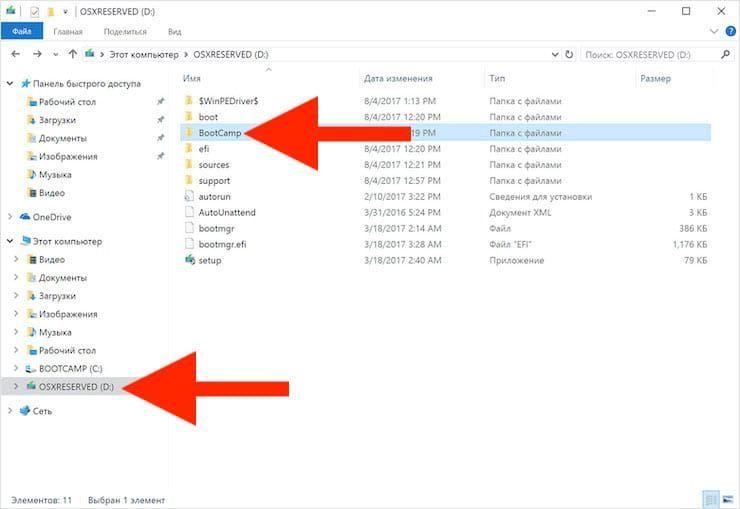Select the support folder icon
The image size is (740, 509).
[x=189, y=181]
